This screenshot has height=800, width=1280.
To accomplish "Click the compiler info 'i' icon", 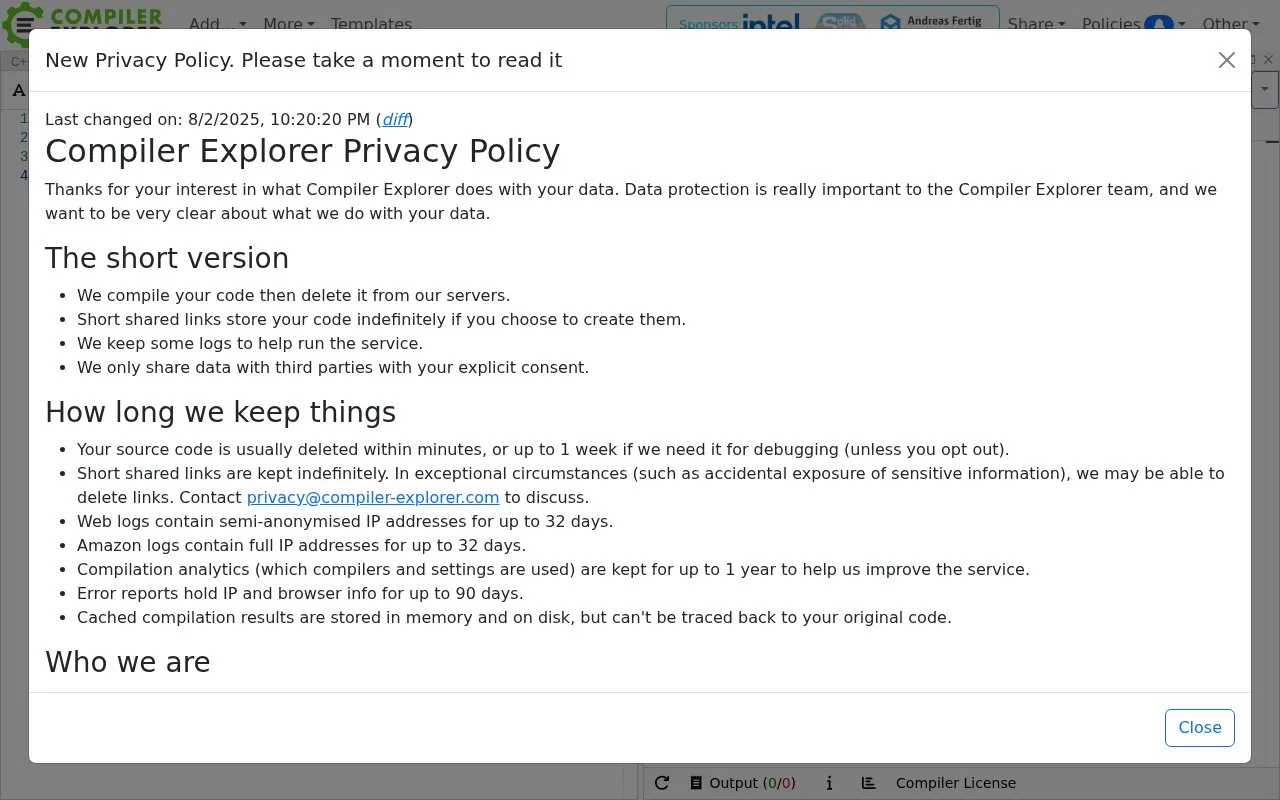I will [x=829, y=784].
